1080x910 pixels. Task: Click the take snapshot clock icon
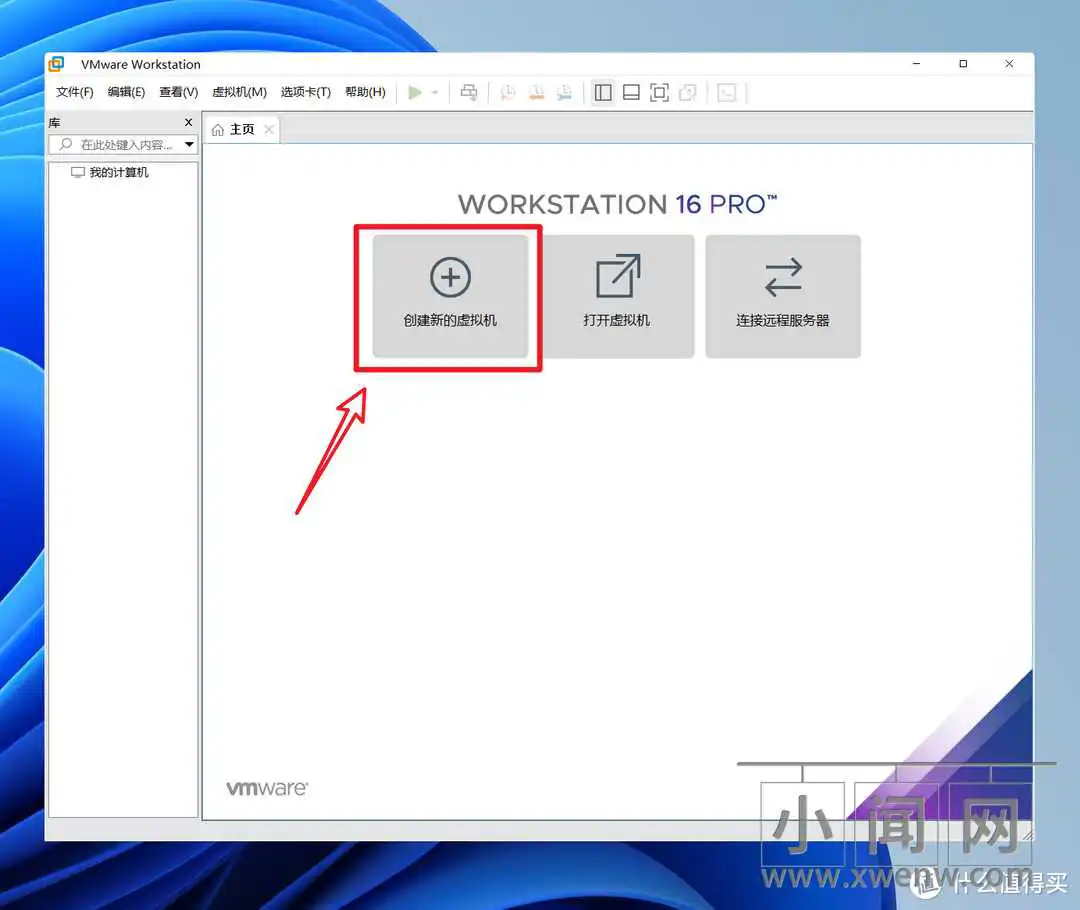click(508, 92)
